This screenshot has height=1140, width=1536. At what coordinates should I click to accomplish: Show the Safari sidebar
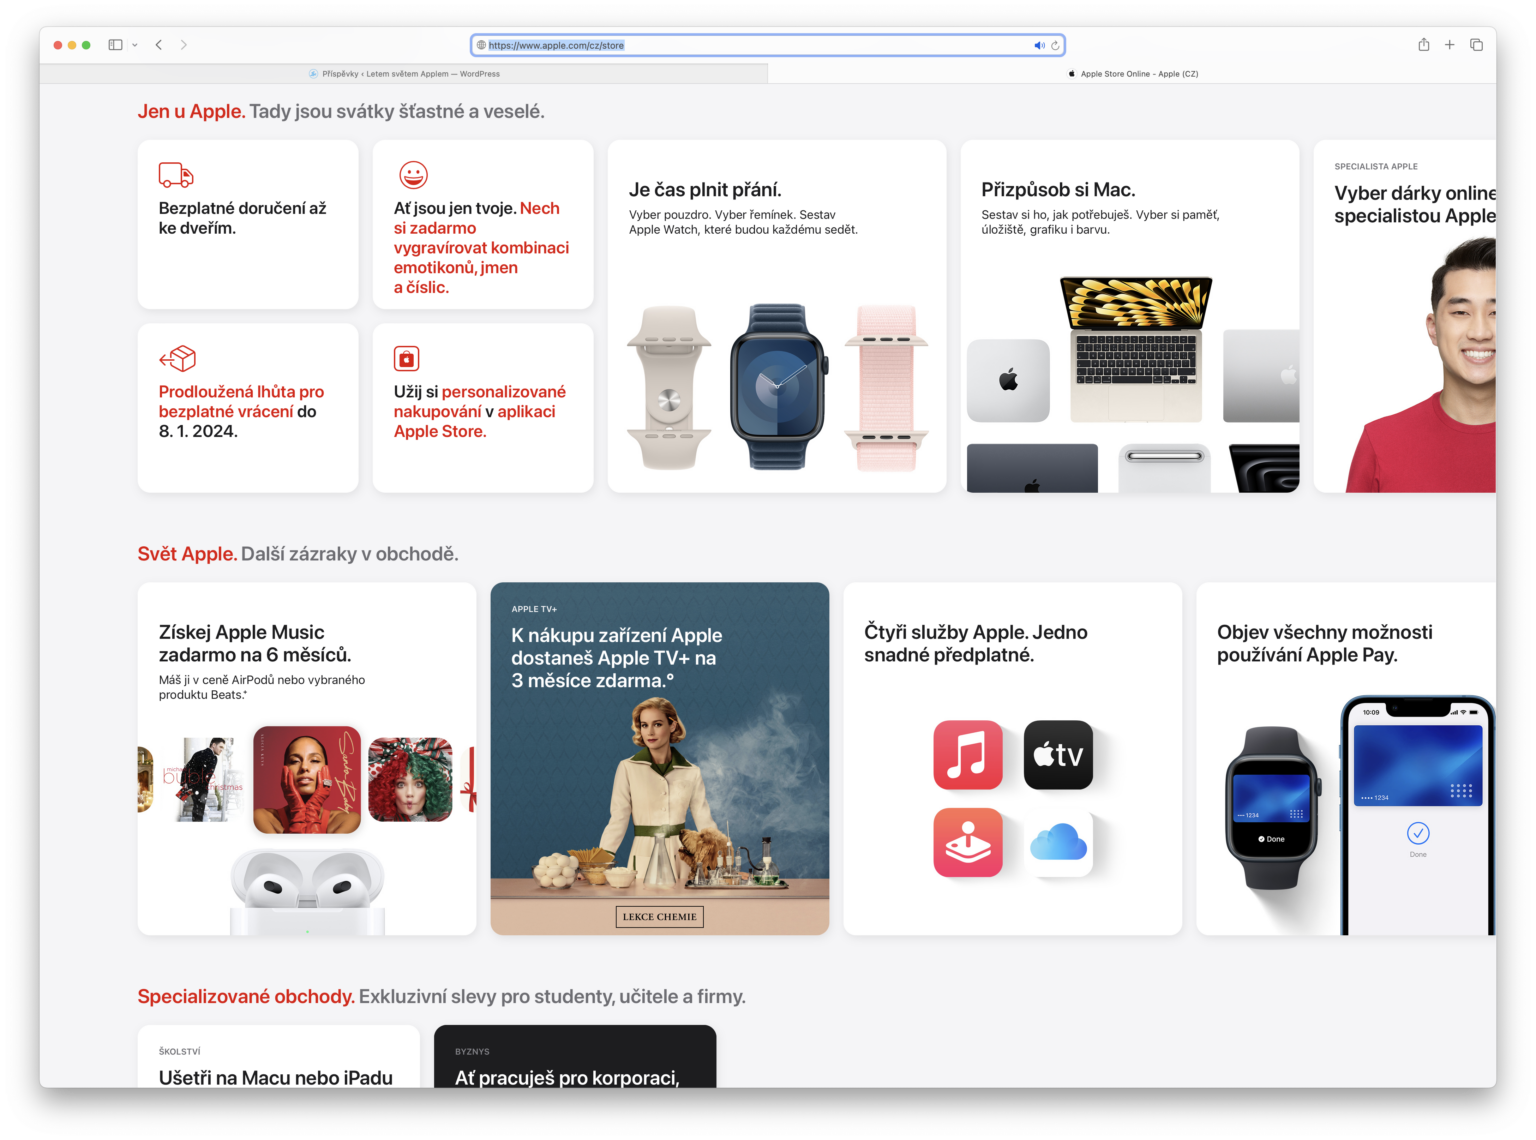(x=115, y=45)
